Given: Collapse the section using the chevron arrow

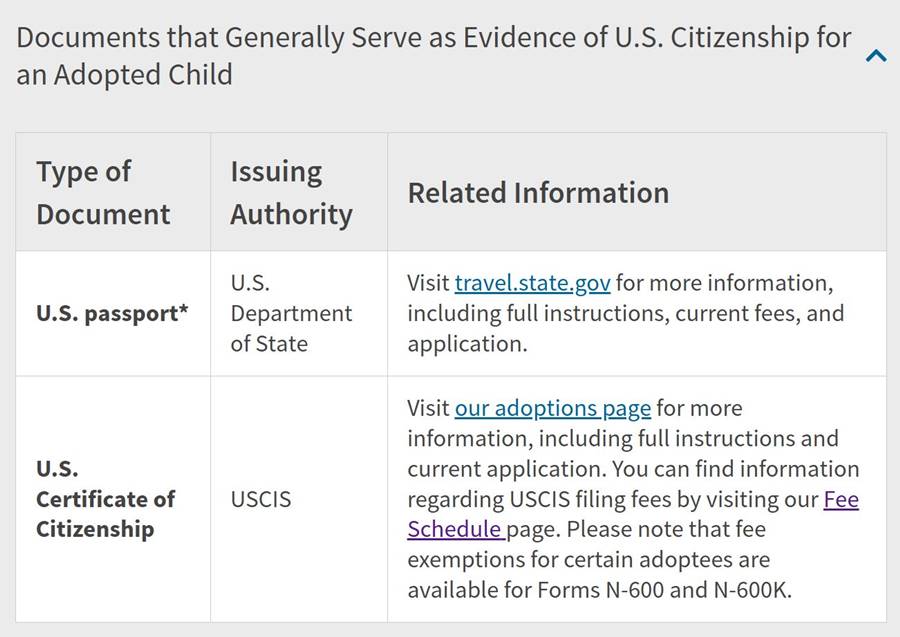Looking at the screenshot, I should (876, 57).
